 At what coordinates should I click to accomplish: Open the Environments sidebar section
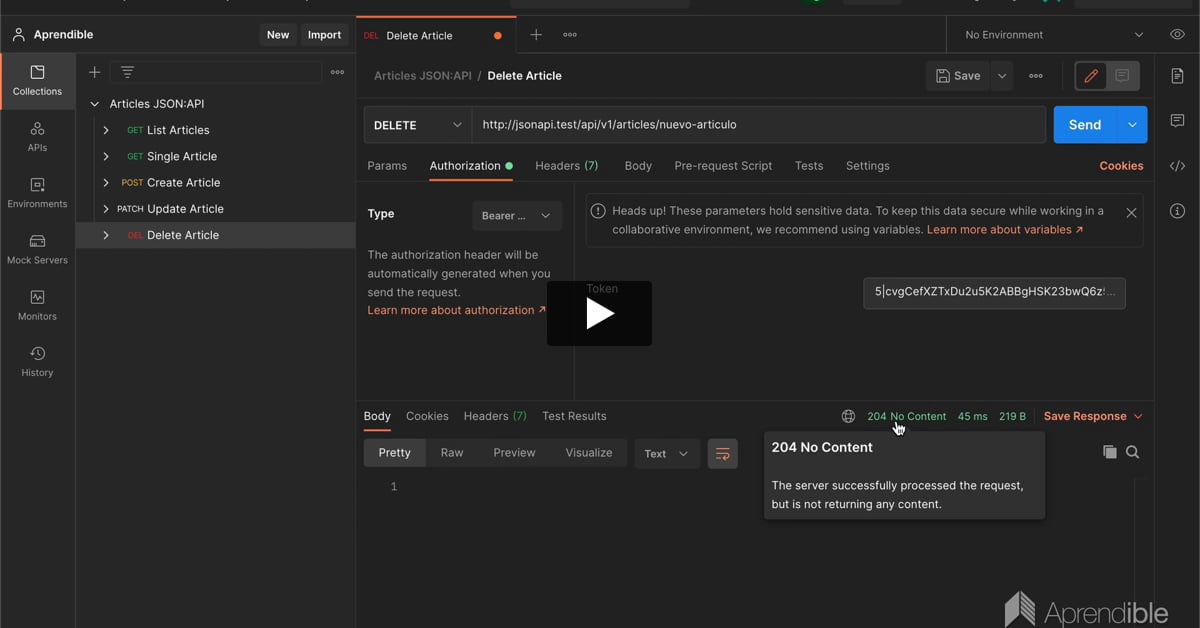click(x=37, y=193)
